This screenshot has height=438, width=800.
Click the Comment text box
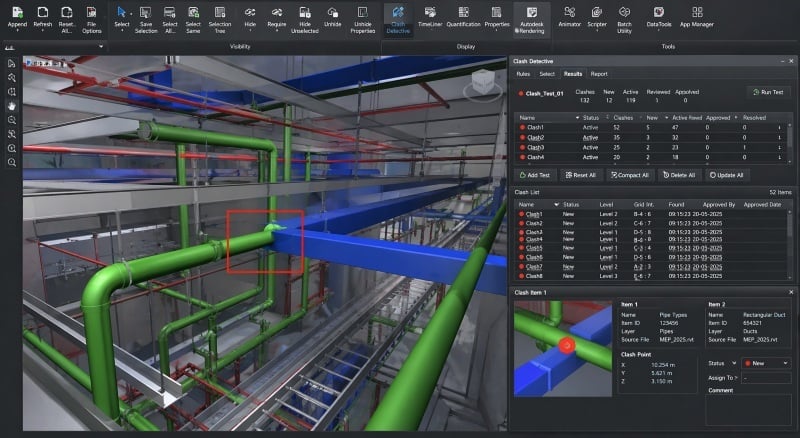pos(748,409)
